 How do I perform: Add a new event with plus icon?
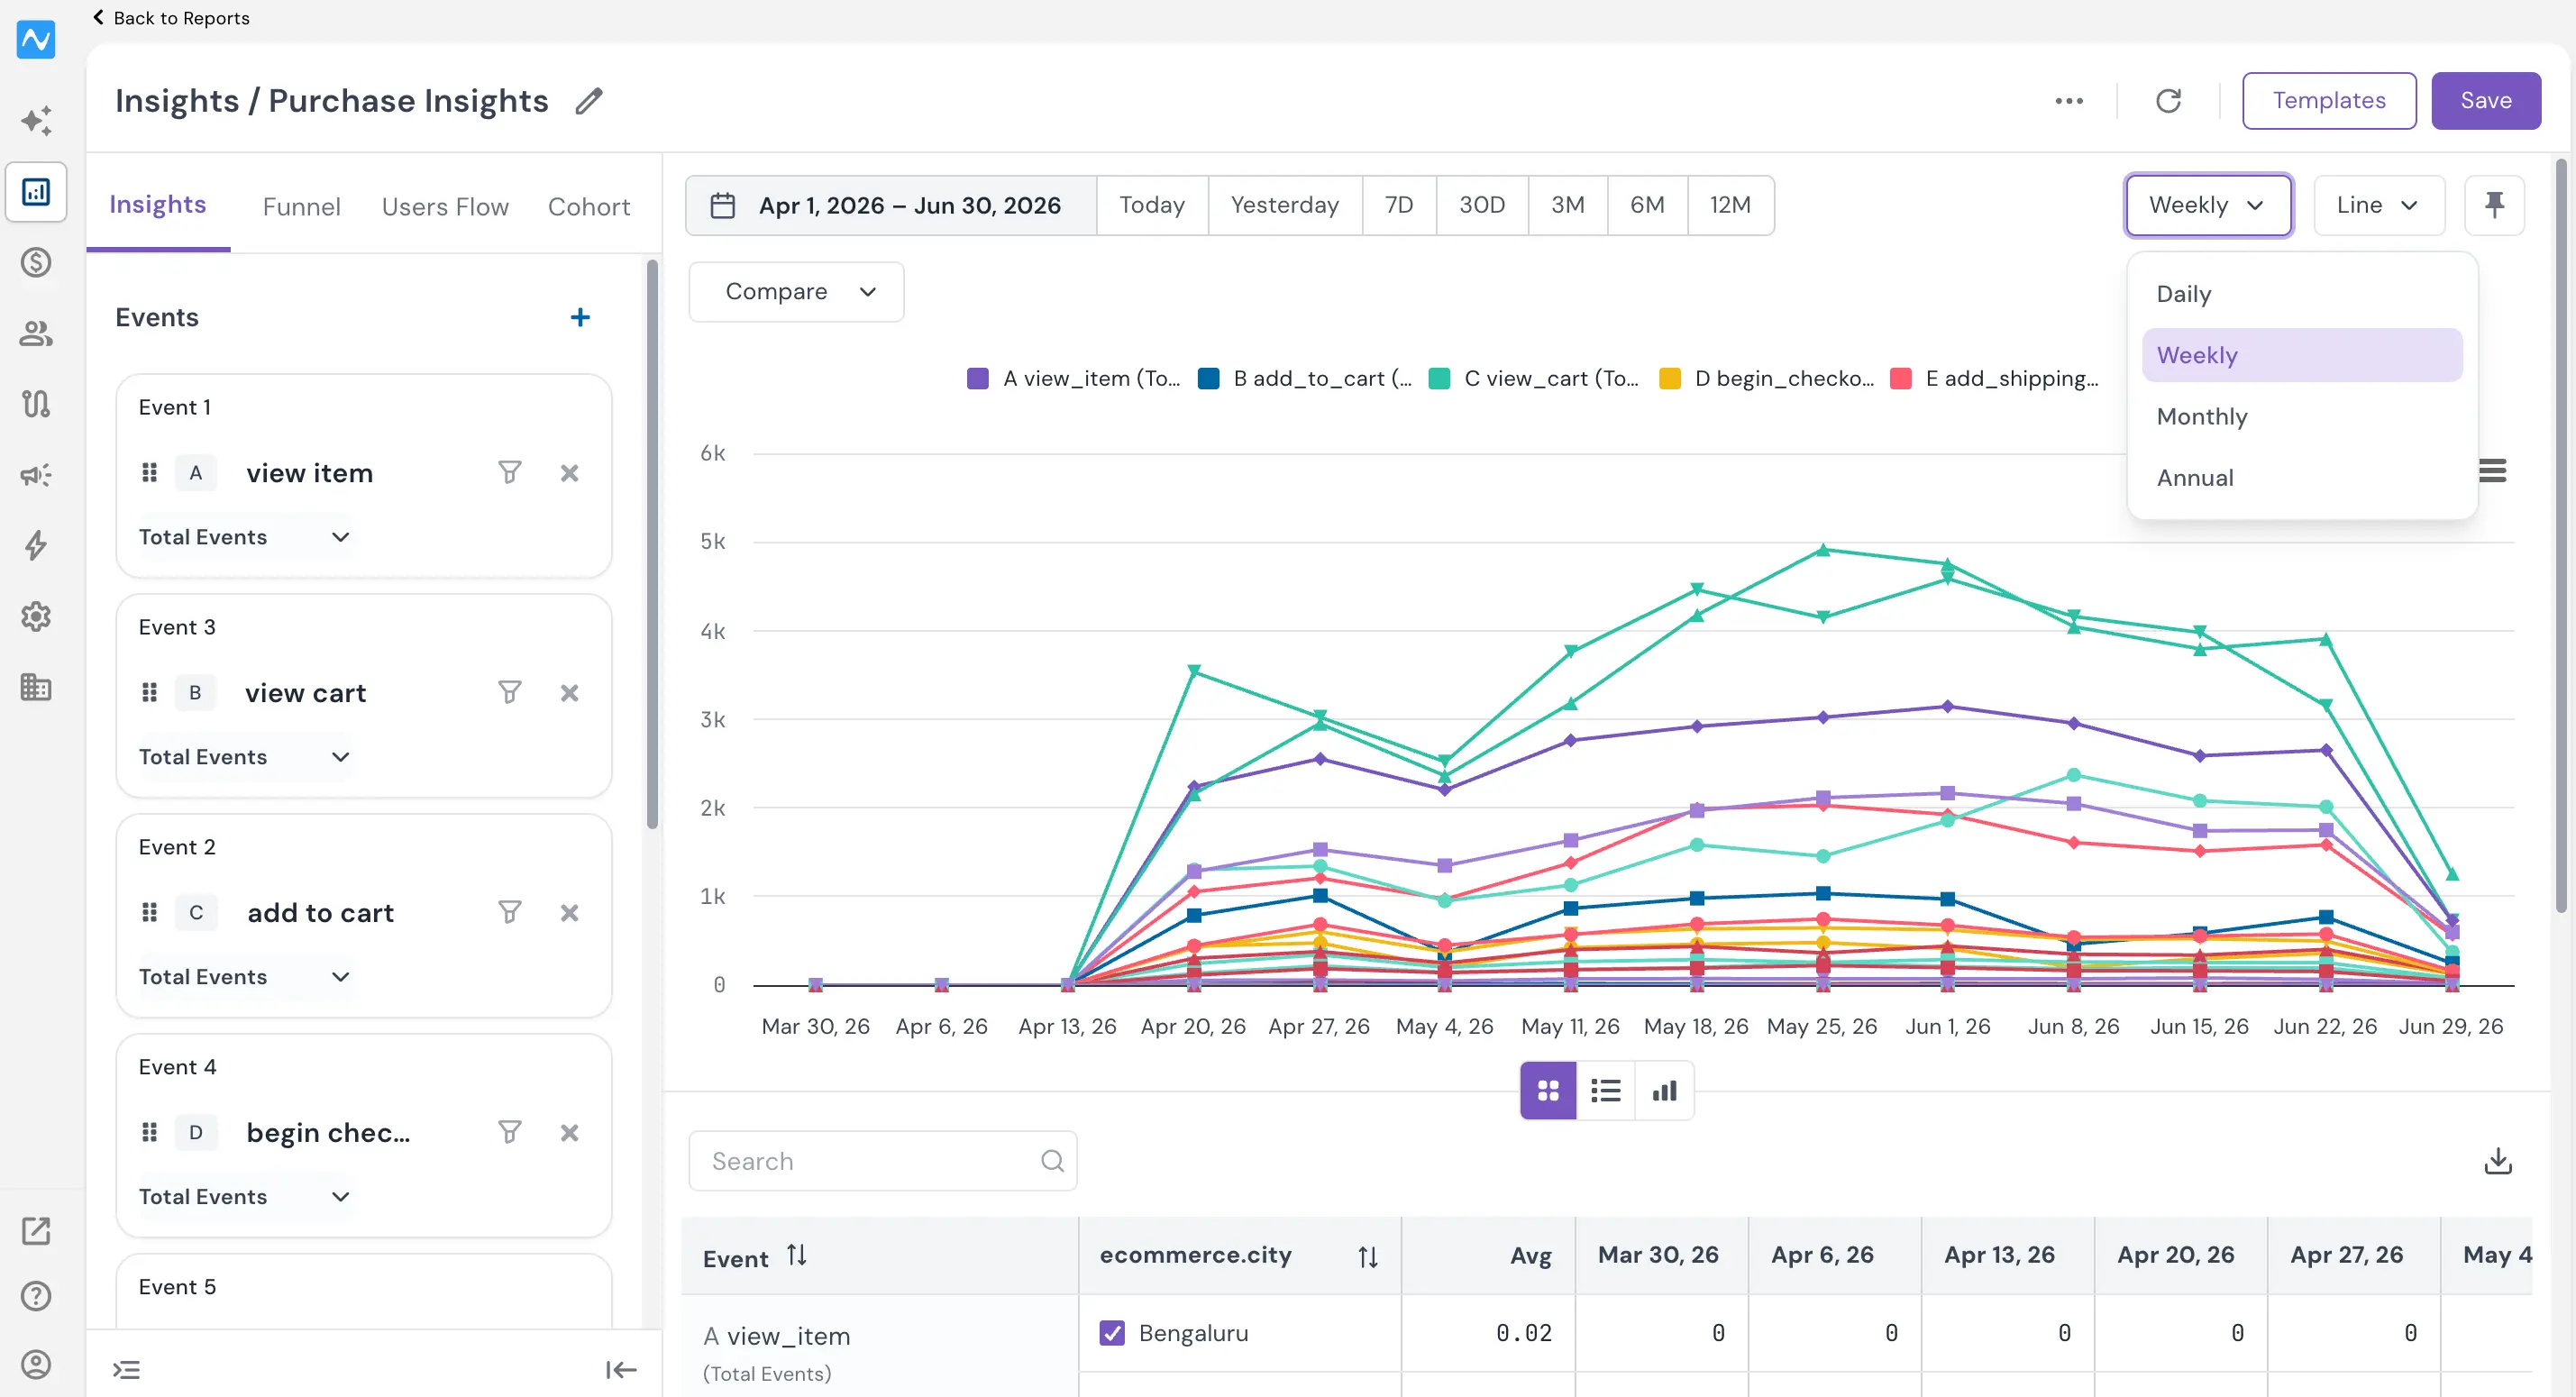[x=580, y=318]
